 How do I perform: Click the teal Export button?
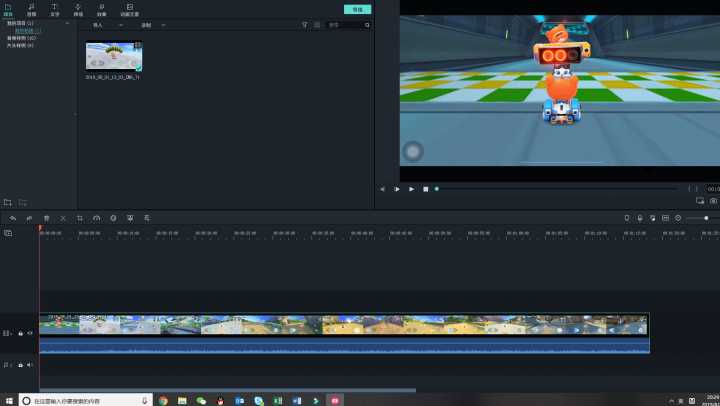point(357,9)
